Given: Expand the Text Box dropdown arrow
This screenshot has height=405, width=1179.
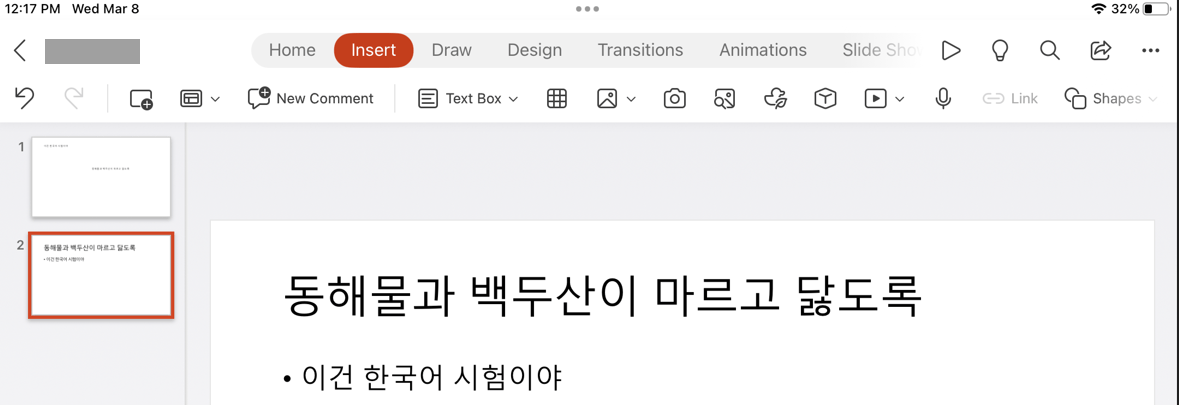Looking at the screenshot, I should tap(514, 99).
